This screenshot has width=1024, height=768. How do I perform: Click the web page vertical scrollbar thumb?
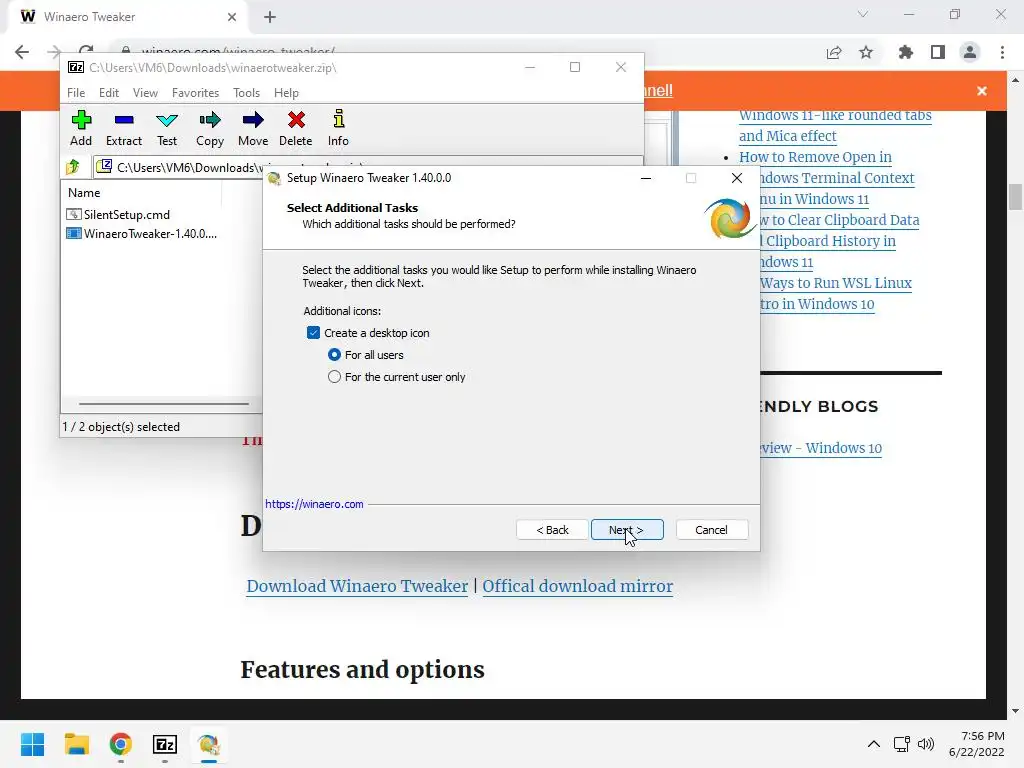point(1015,197)
